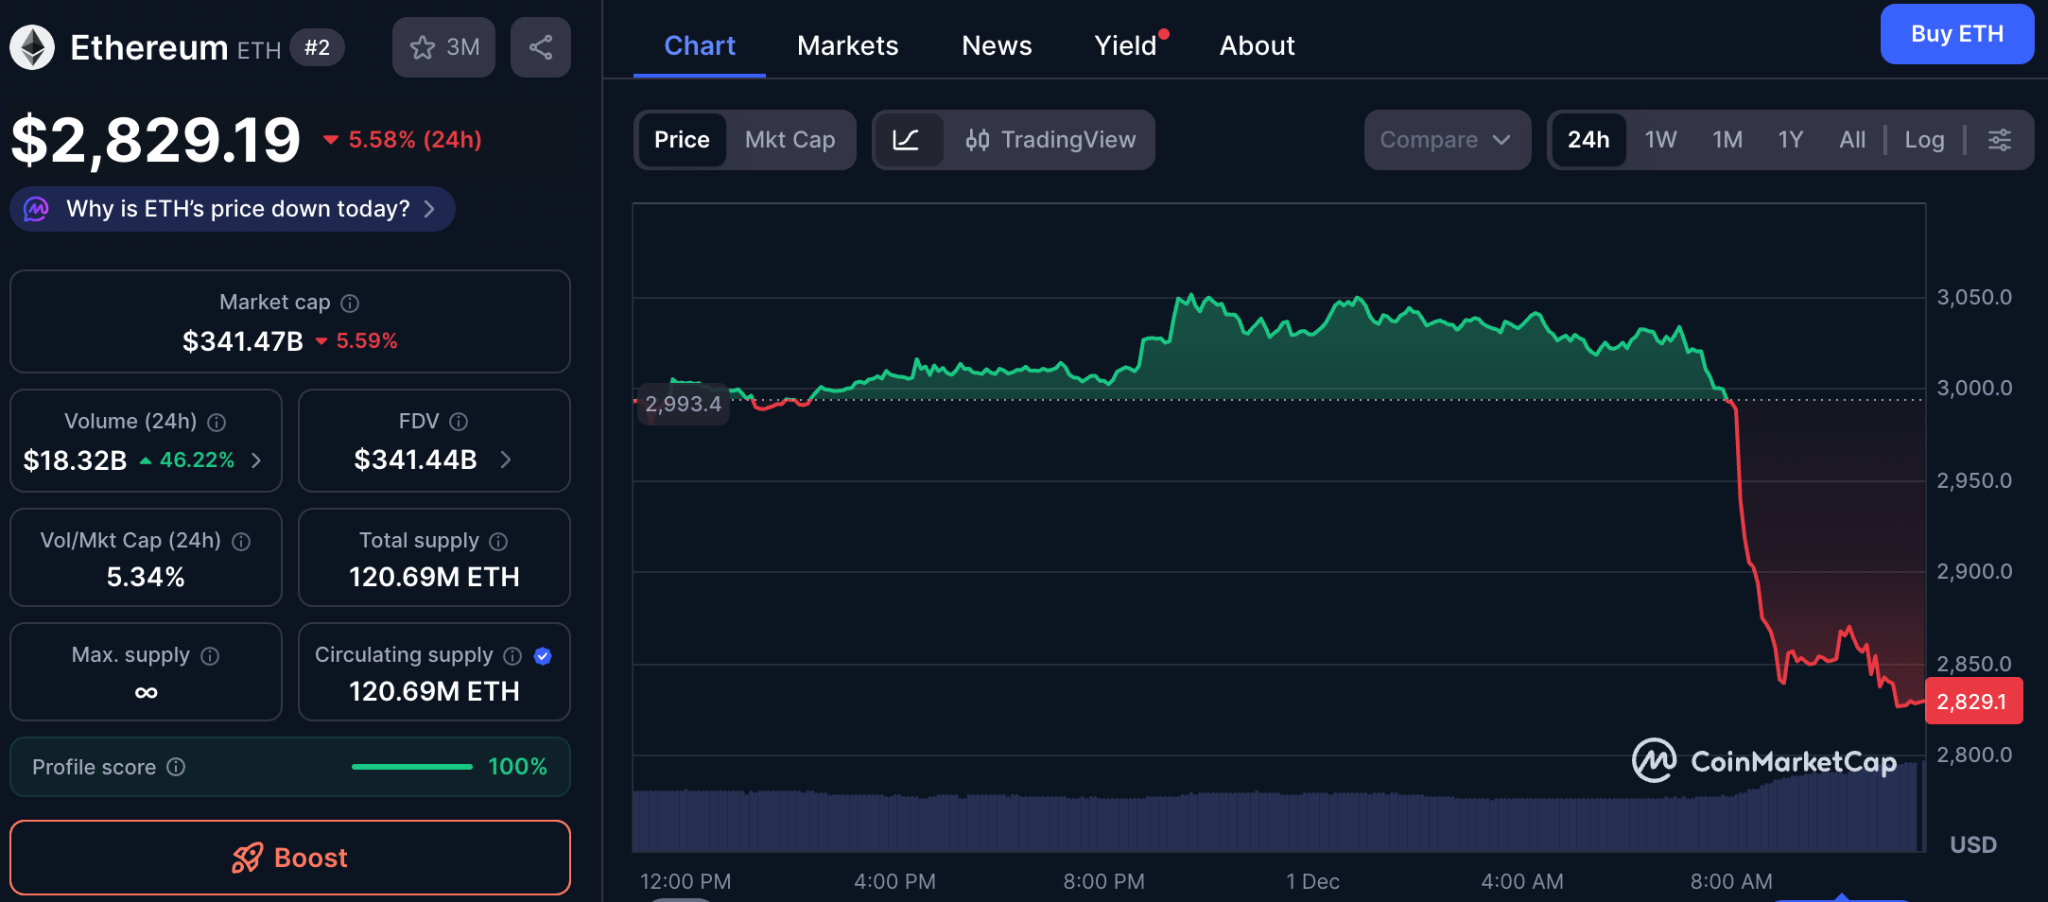The width and height of the screenshot is (2048, 902).
Task: Click the 5.34% Vol/Mkt Cap value
Action: click(146, 577)
